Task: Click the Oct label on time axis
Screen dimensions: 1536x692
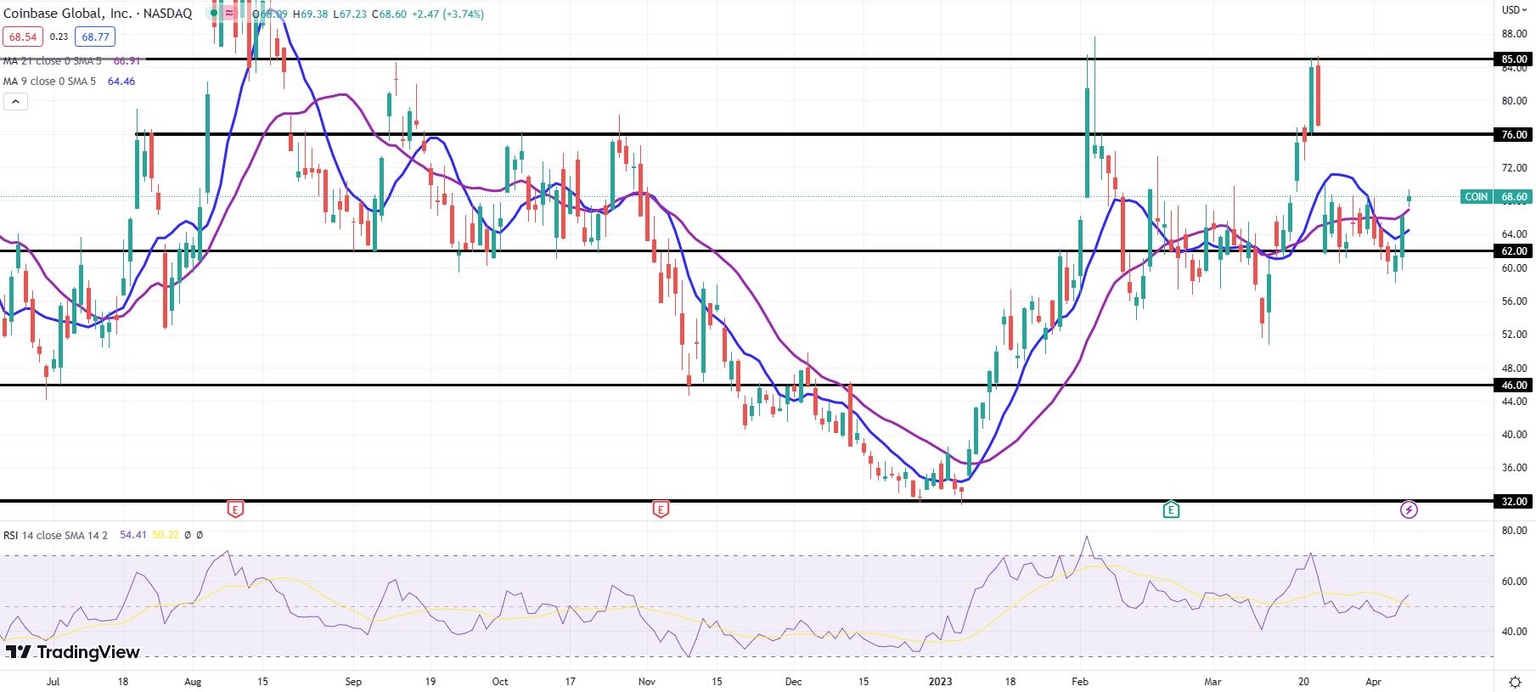Action: (500, 680)
